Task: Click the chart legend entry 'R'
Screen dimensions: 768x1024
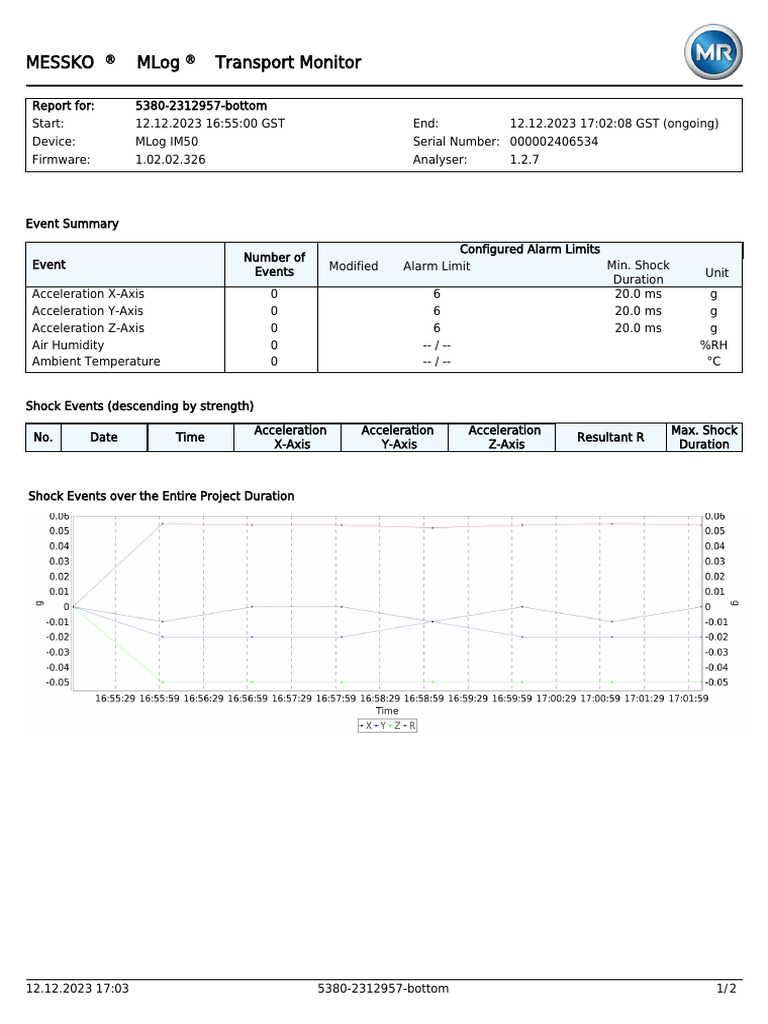Action: 409,726
